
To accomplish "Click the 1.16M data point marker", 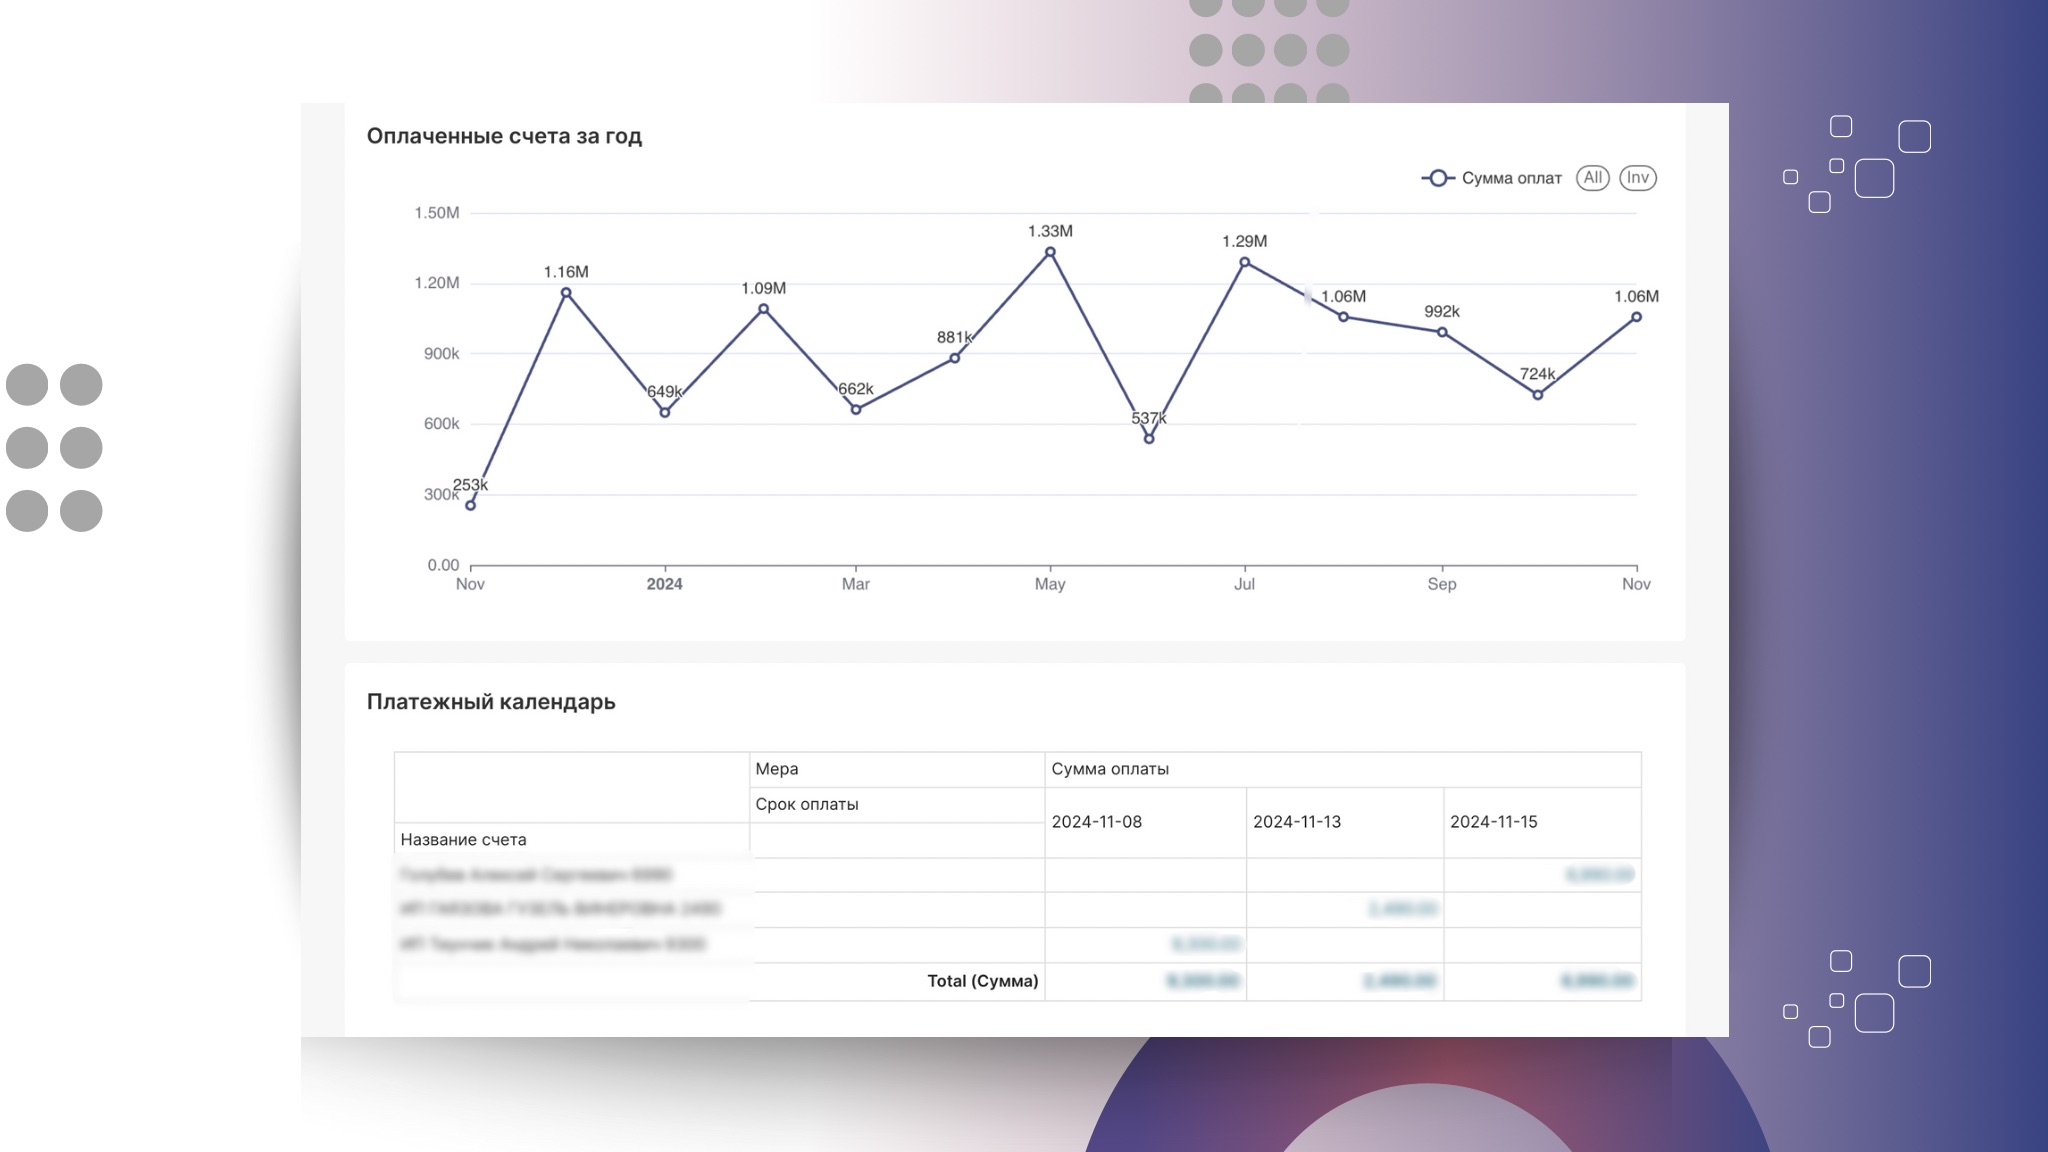I will [566, 293].
